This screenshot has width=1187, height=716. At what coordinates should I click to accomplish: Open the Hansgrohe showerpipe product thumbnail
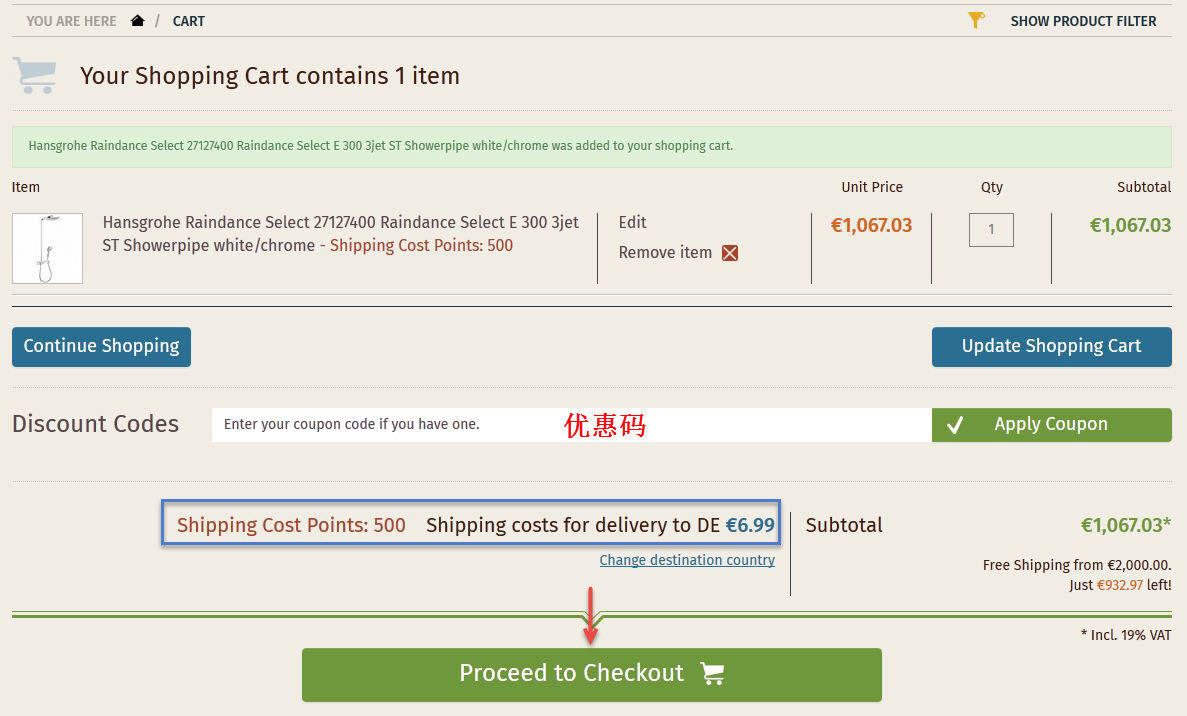(x=47, y=248)
